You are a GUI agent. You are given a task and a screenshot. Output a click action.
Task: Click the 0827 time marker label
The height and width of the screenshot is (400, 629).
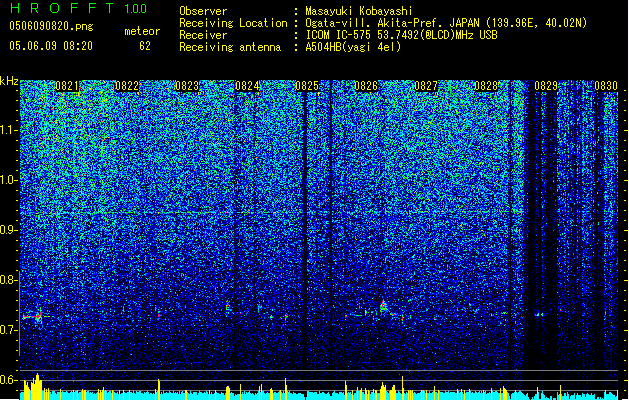426,86
